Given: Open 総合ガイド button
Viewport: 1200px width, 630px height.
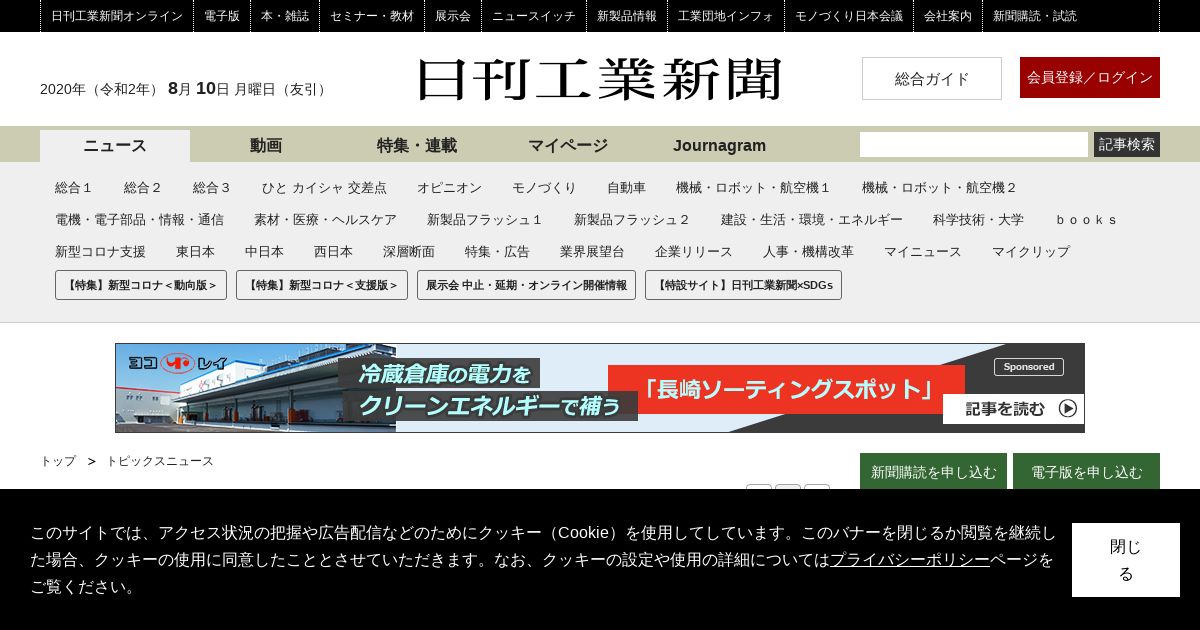Looking at the screenshot, I should pos(932,78).
